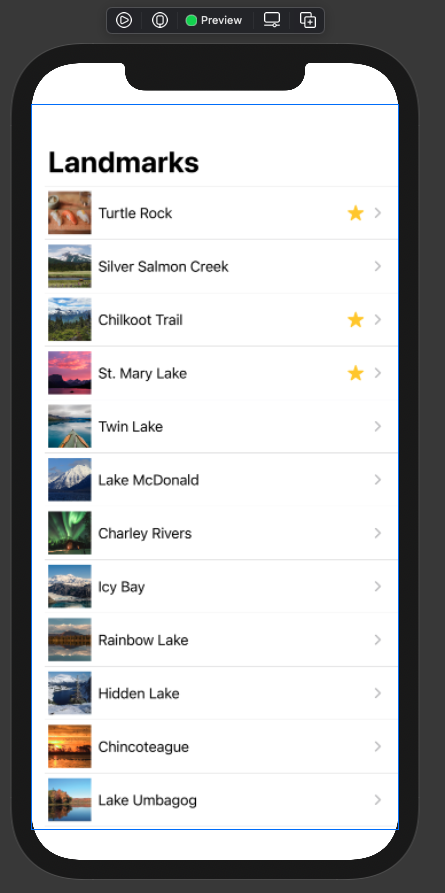The height and width of the screenshot is (893, 445).
Task: Choose the Charley Rivers entry
Action: (x=221, y=533)
